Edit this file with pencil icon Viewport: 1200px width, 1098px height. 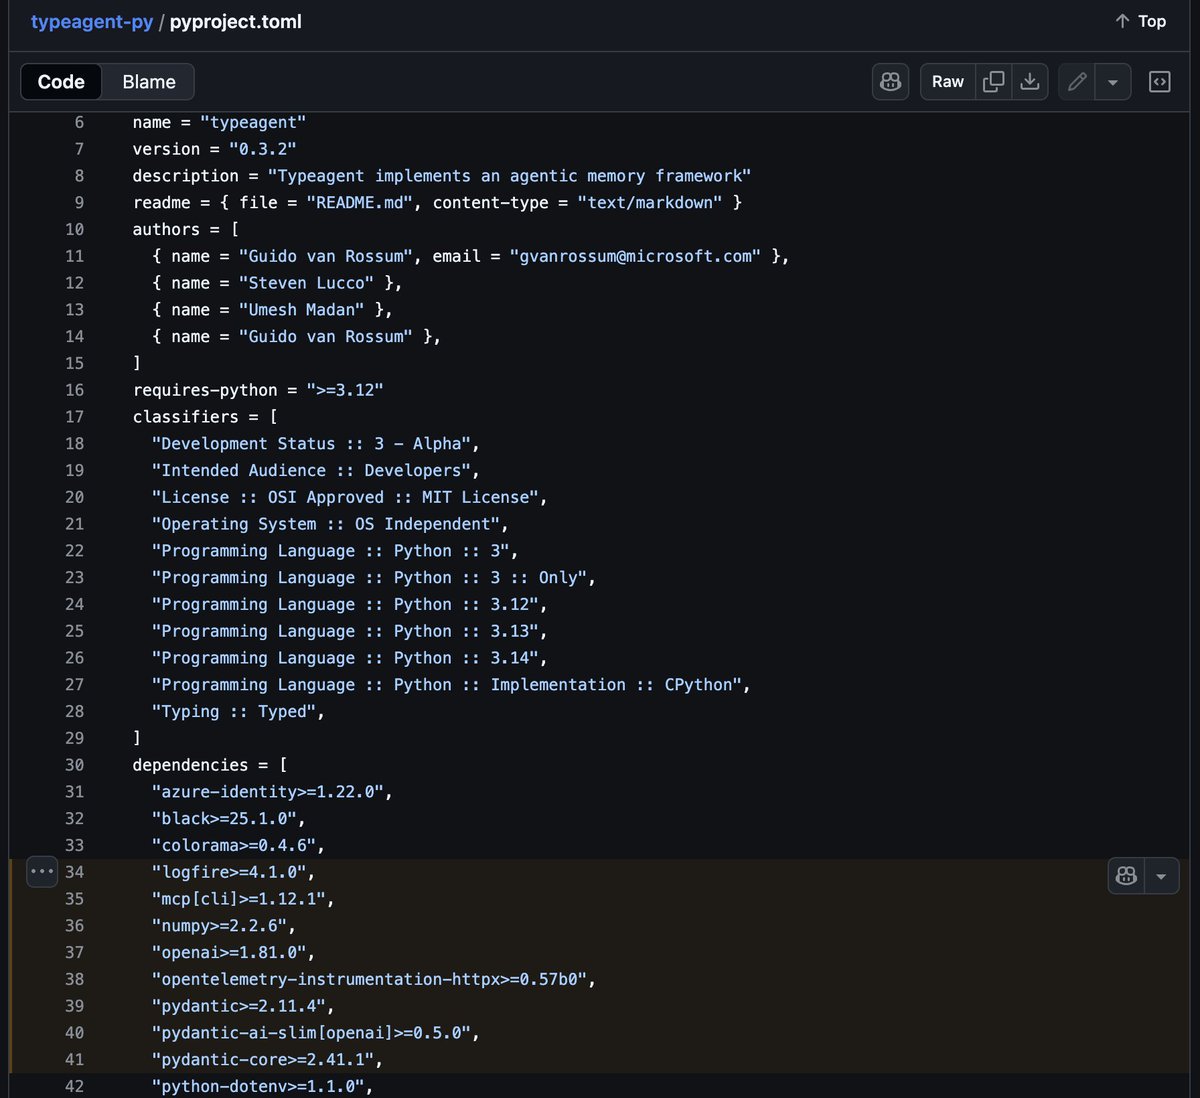1077,82
